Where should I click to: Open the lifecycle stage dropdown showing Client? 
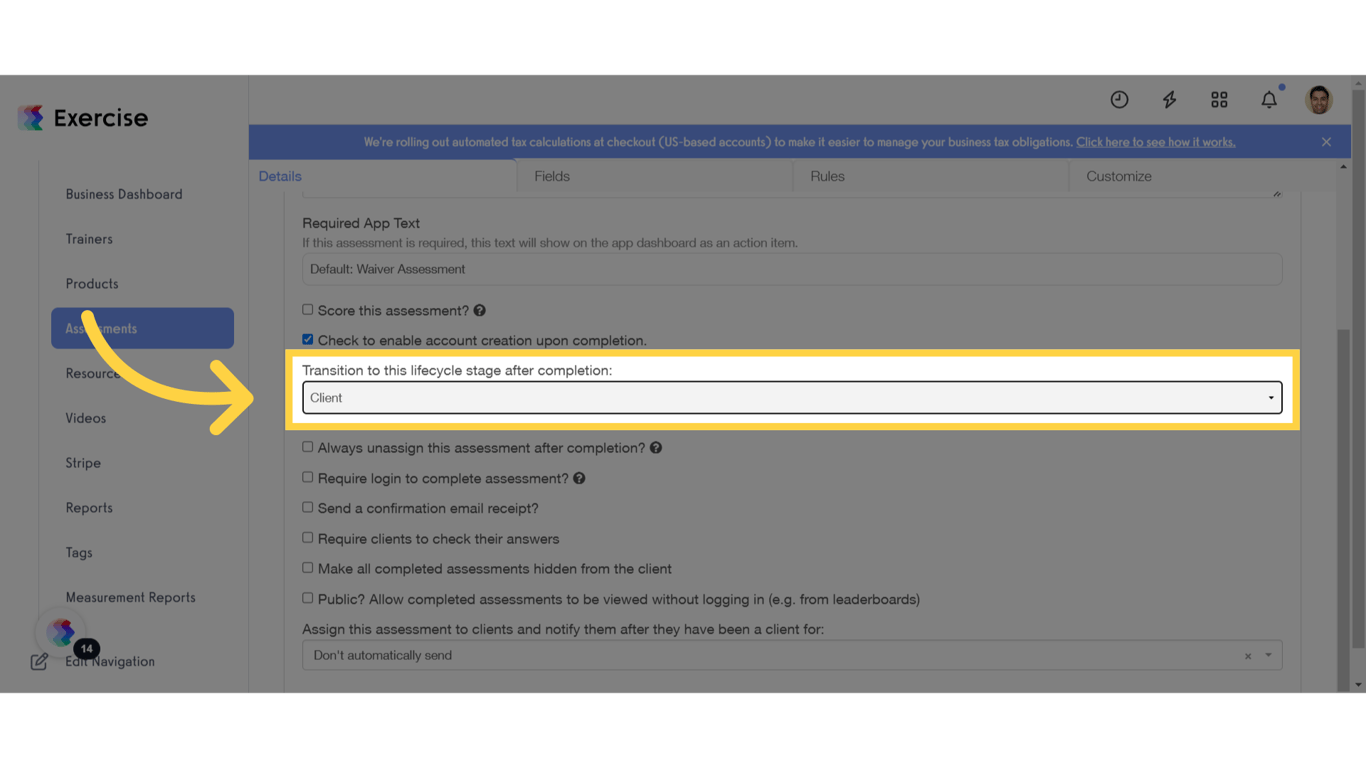tap(792, 398)
